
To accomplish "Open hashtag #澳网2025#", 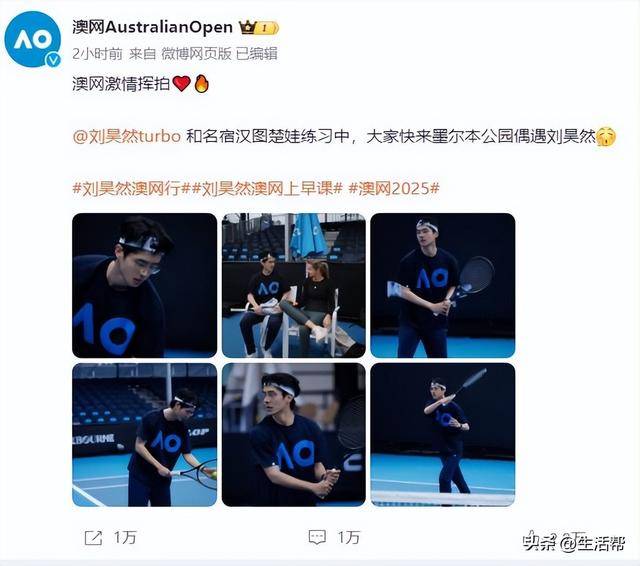I will tap(394, 189).
